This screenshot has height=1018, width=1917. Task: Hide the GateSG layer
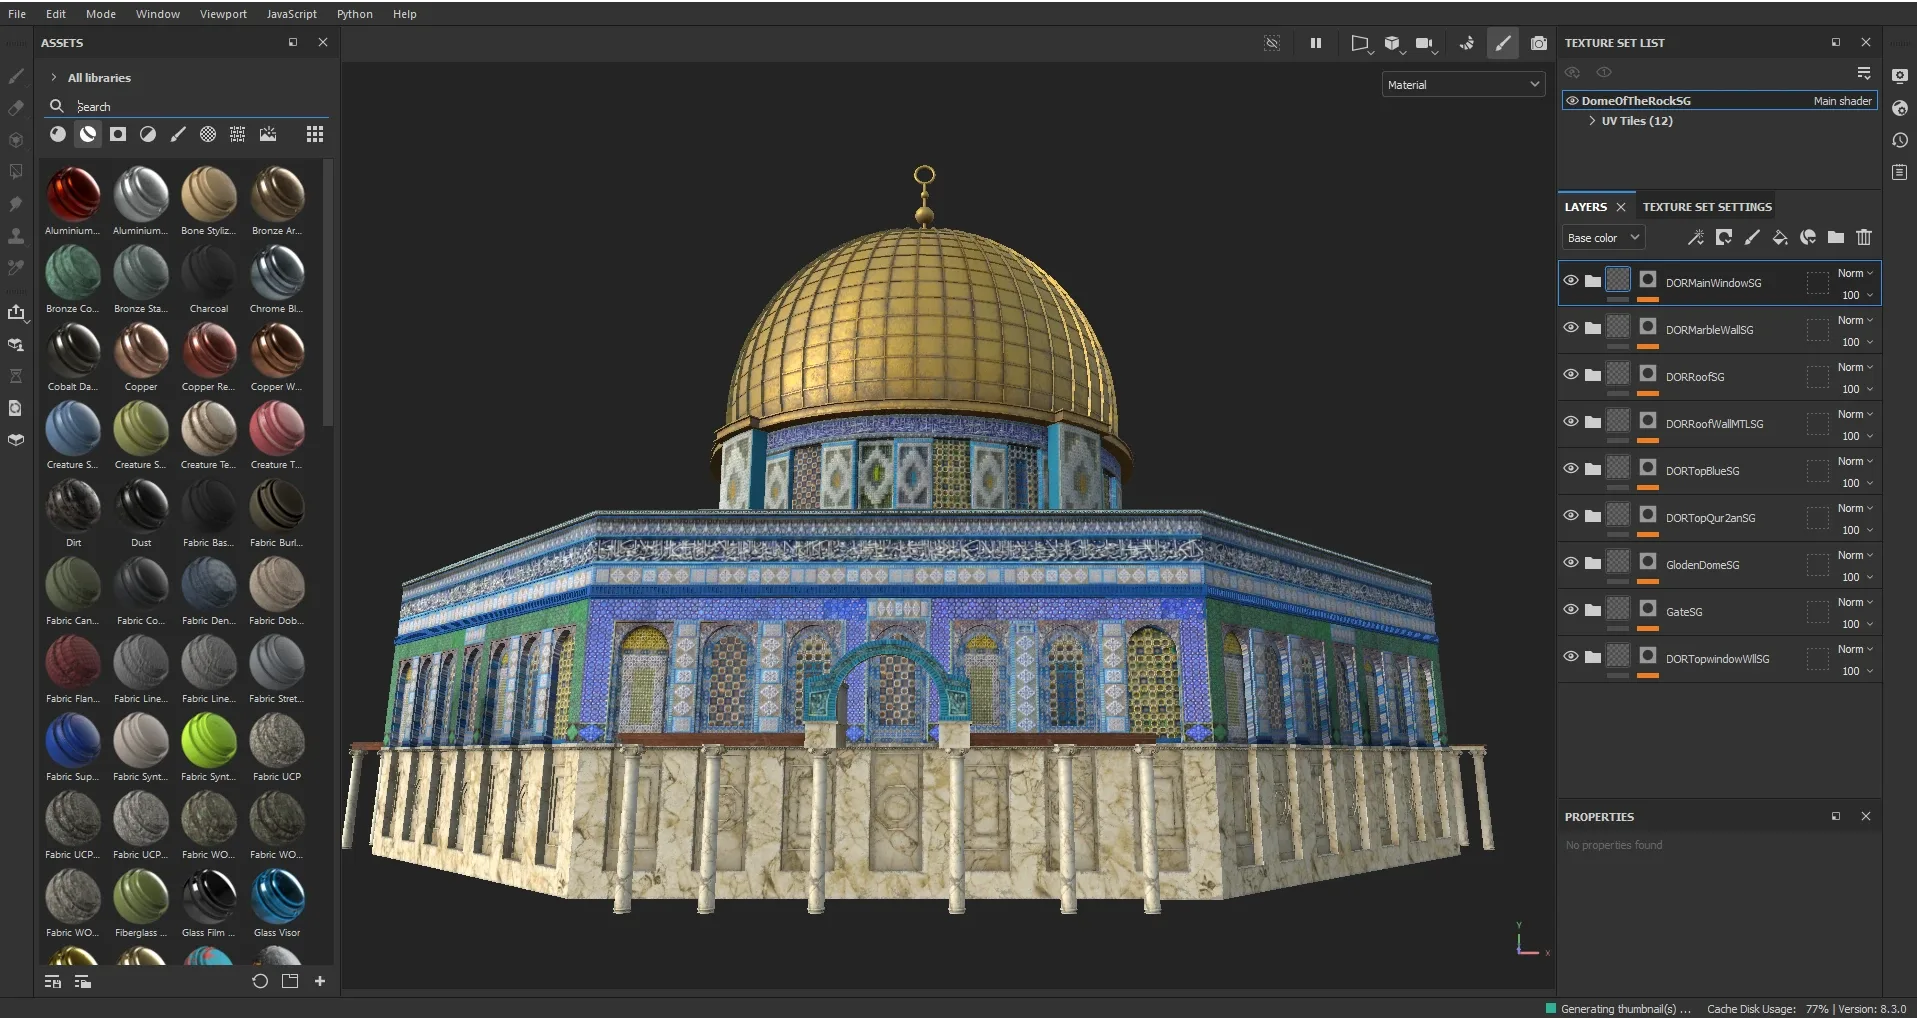tap(1571, 610)
